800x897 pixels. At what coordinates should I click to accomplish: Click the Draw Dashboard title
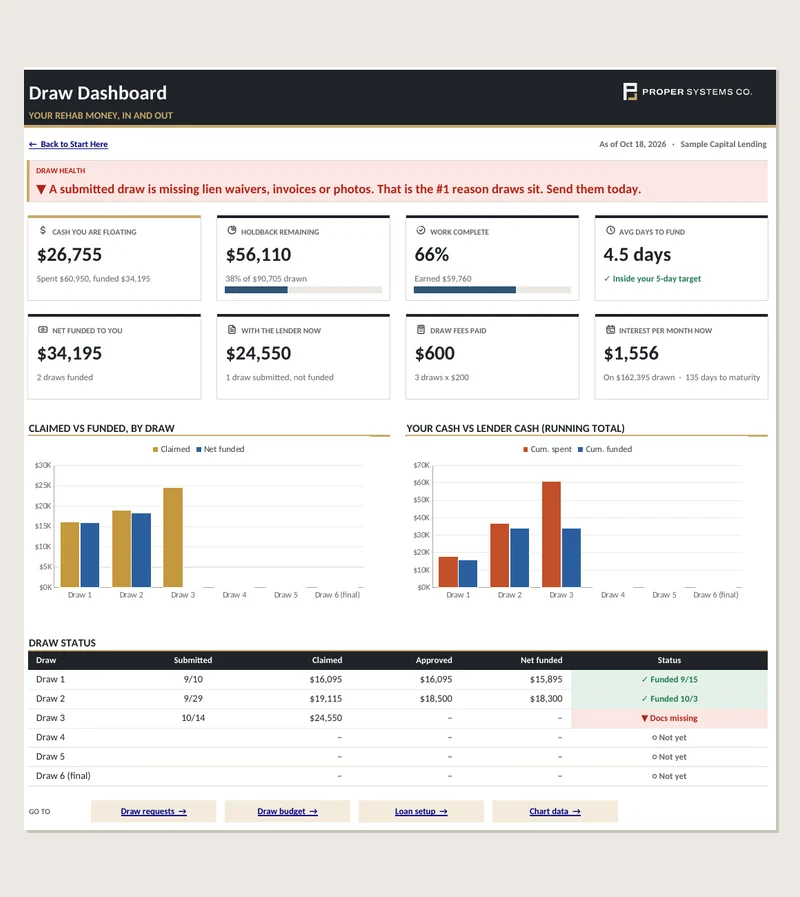(98, 93)
